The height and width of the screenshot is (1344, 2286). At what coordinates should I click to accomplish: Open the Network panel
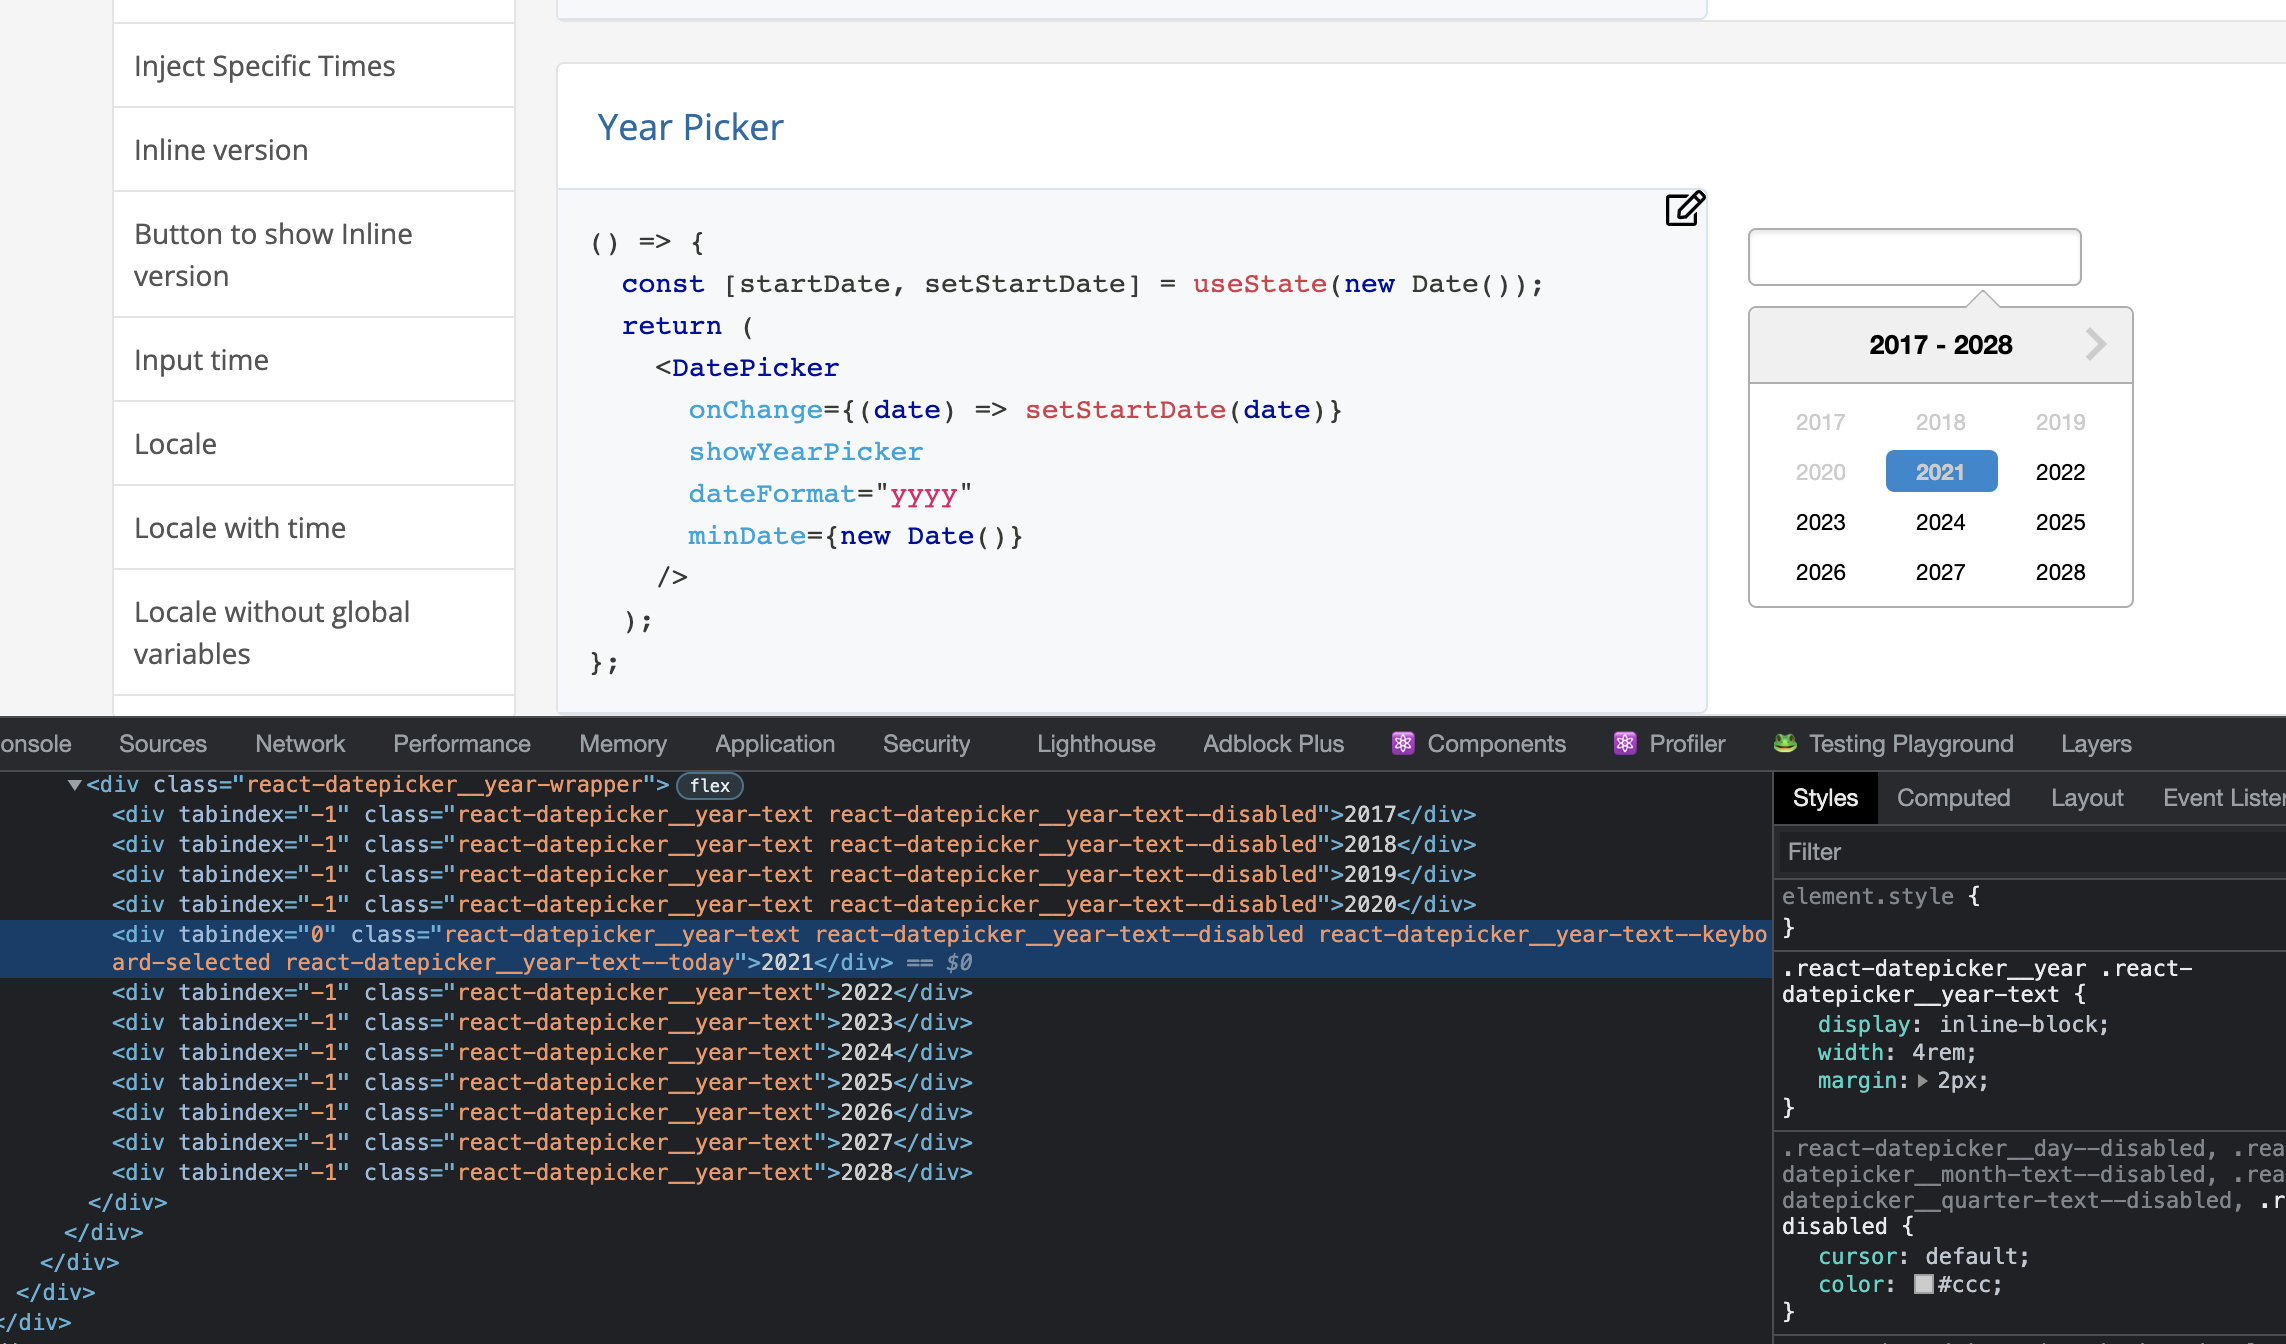click(x=299, y=744)
